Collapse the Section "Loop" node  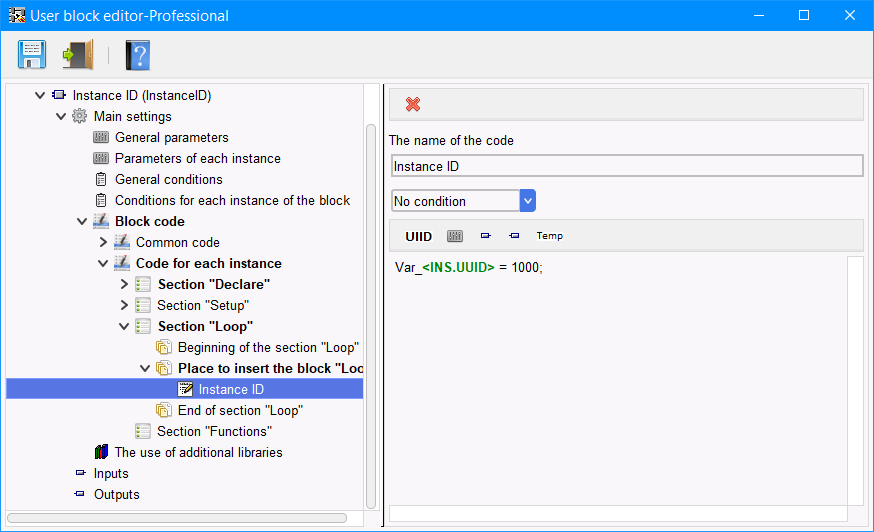[124, 326]
